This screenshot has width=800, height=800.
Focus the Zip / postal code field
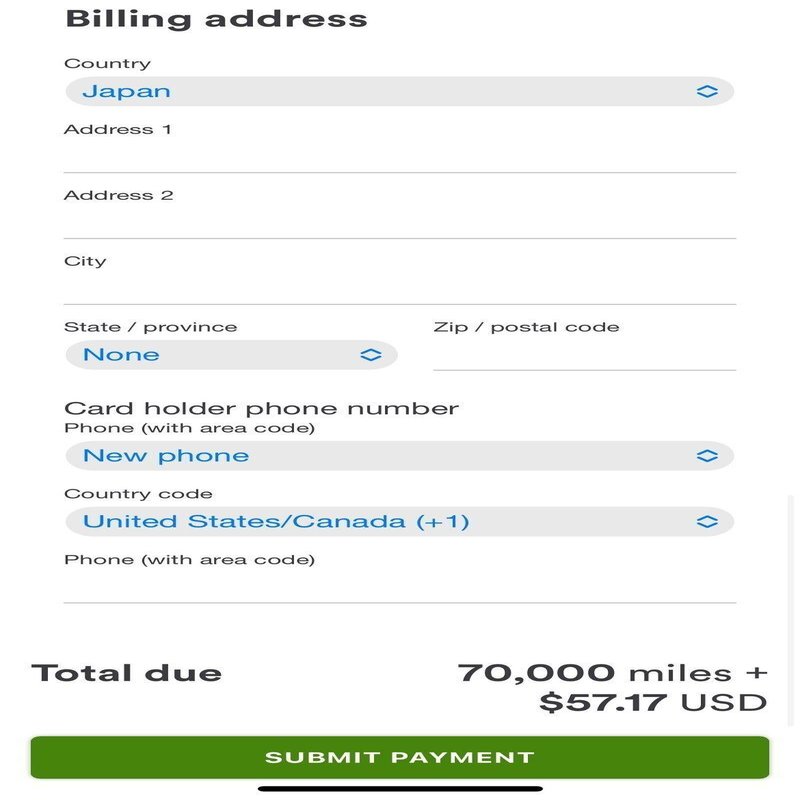[x=584, y=354]
